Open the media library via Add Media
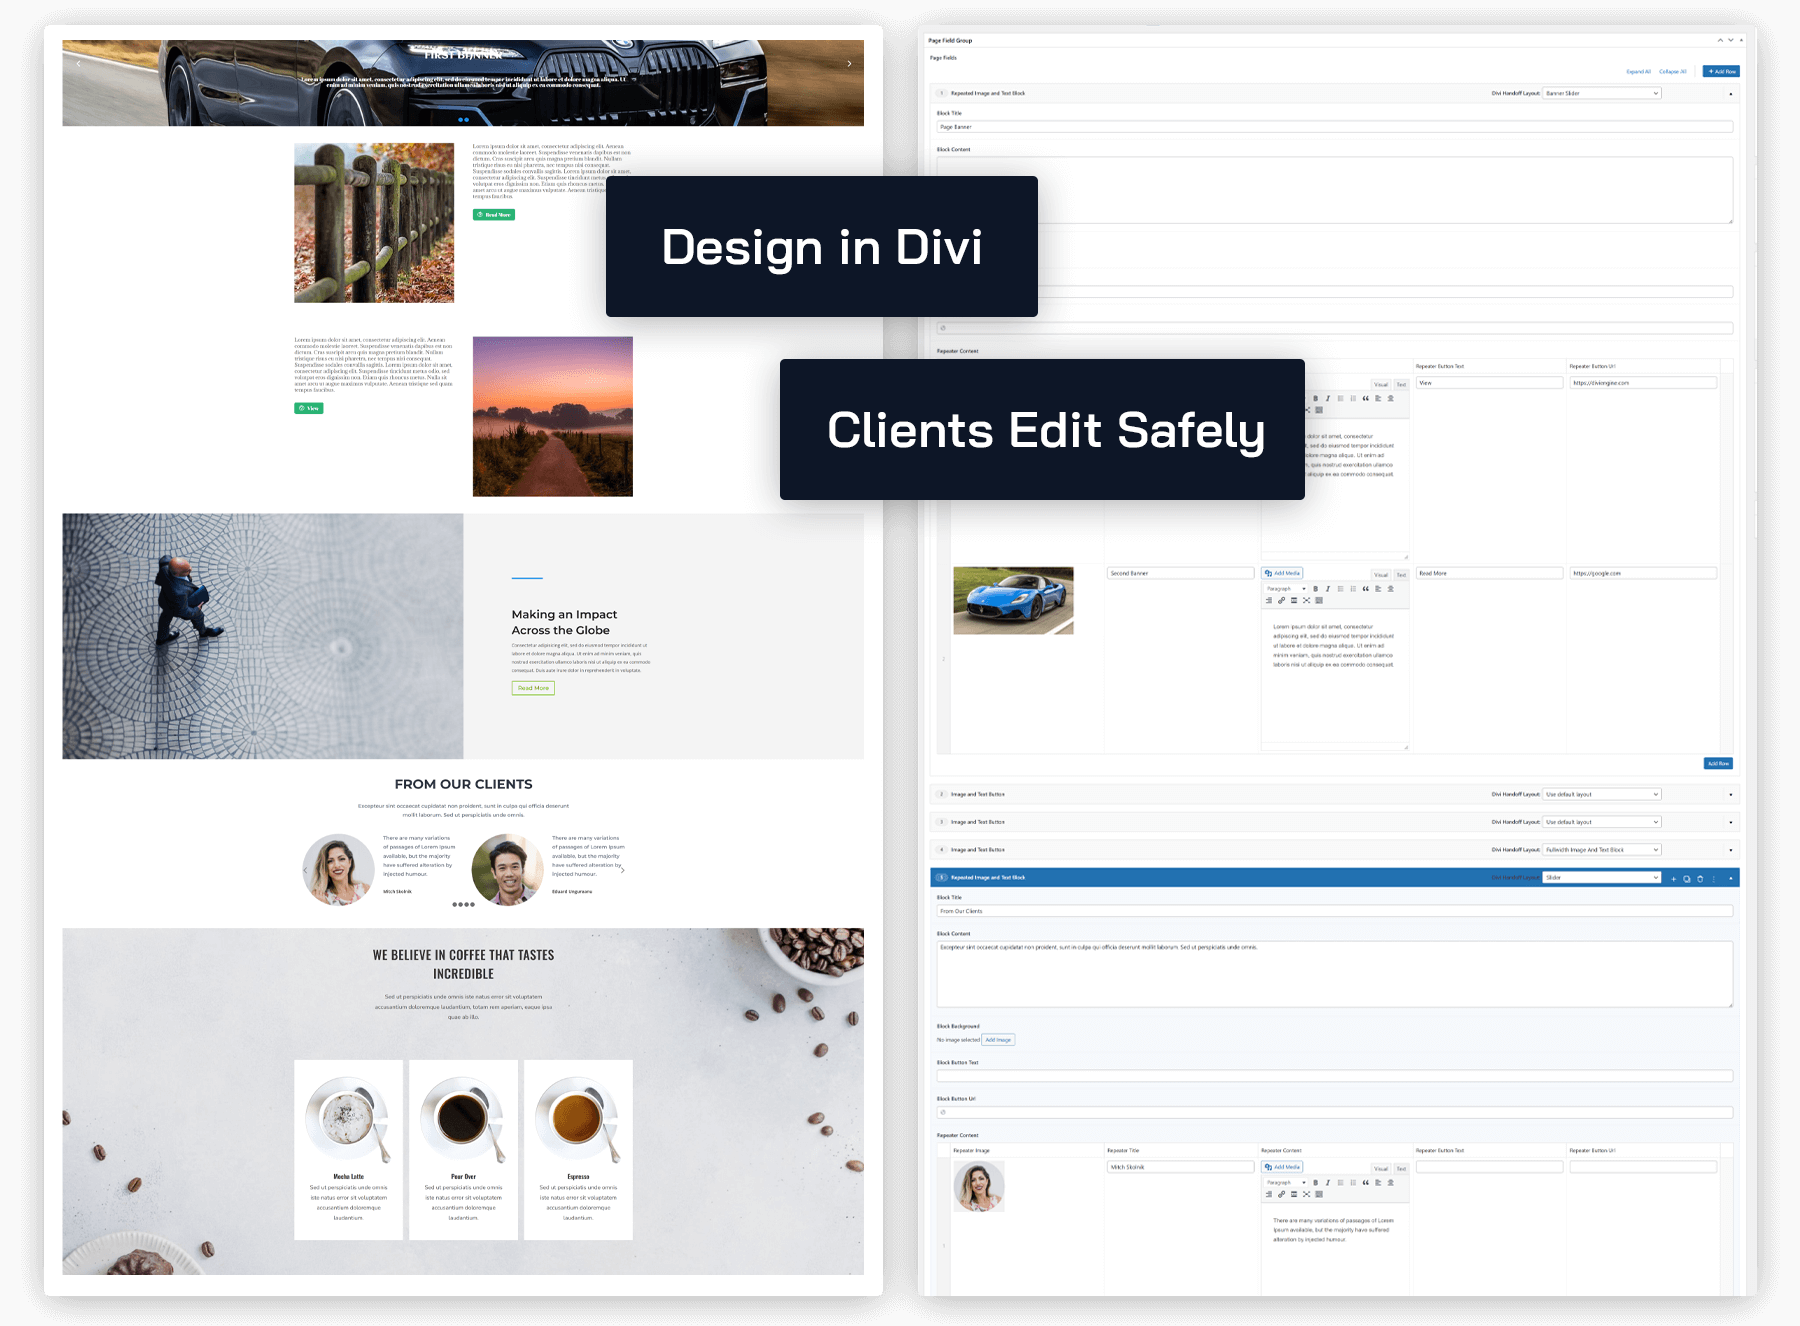 (x=1283, y=1166)
